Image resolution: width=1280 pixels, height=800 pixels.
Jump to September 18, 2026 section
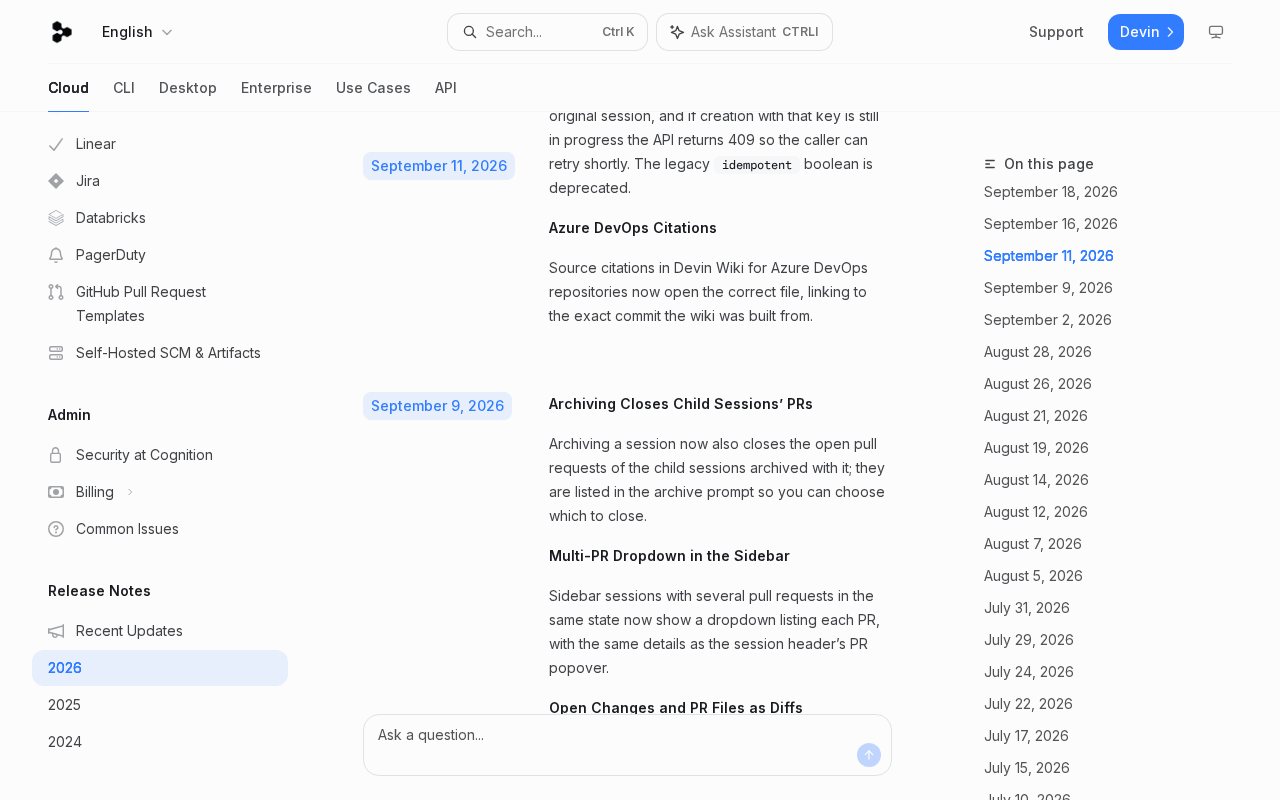tap(1051, 192)
